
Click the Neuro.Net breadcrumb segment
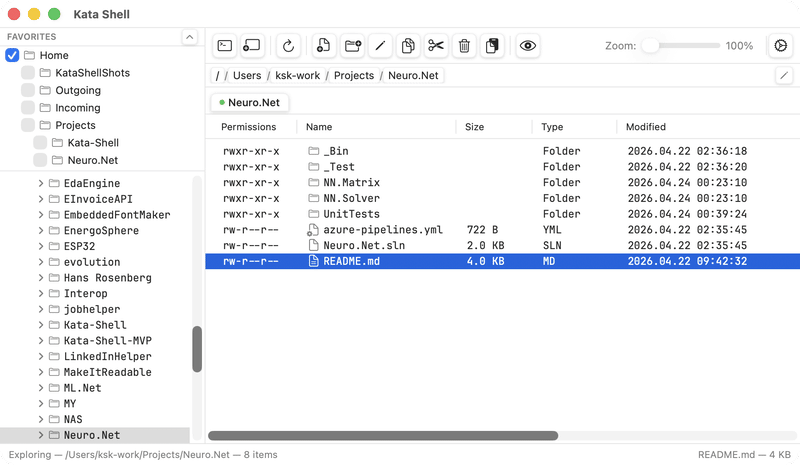413,76
